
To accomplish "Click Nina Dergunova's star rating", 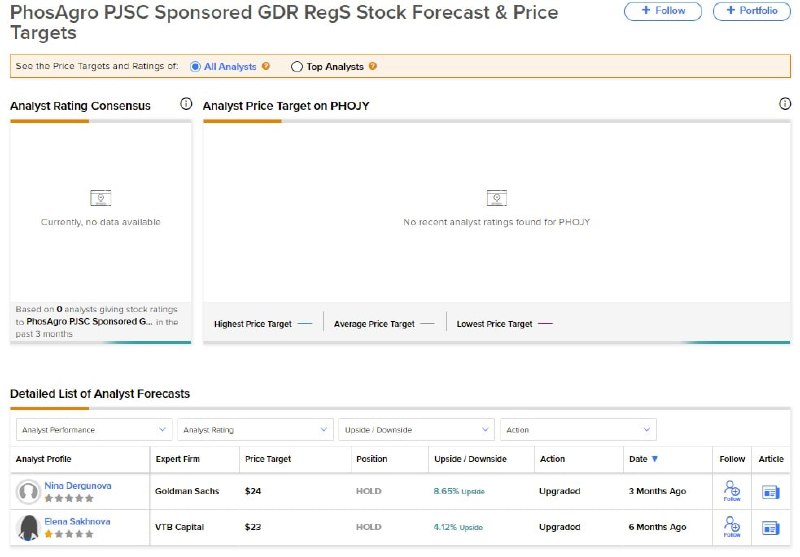I will pos(69,498).
